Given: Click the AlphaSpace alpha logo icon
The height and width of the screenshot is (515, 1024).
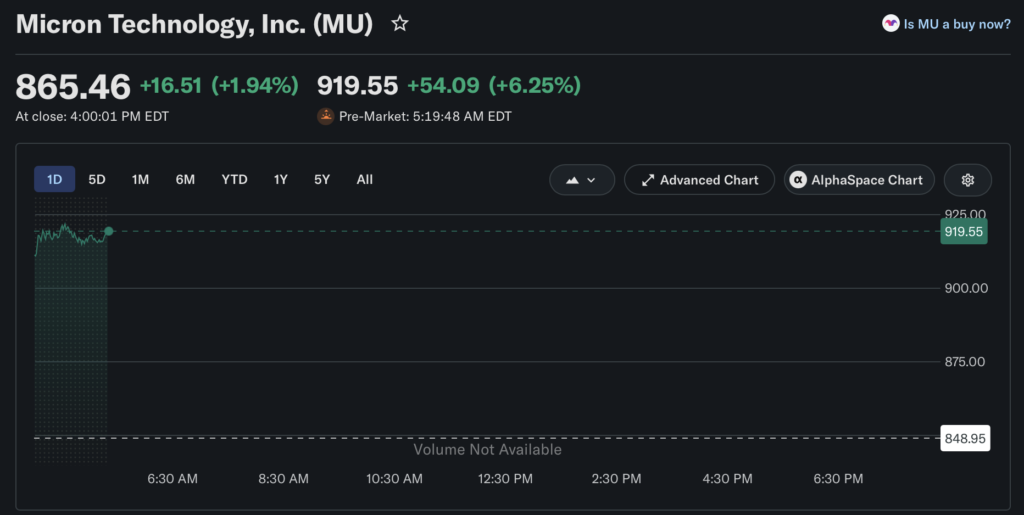Looking at the screenshot, I should pos(797,180).
